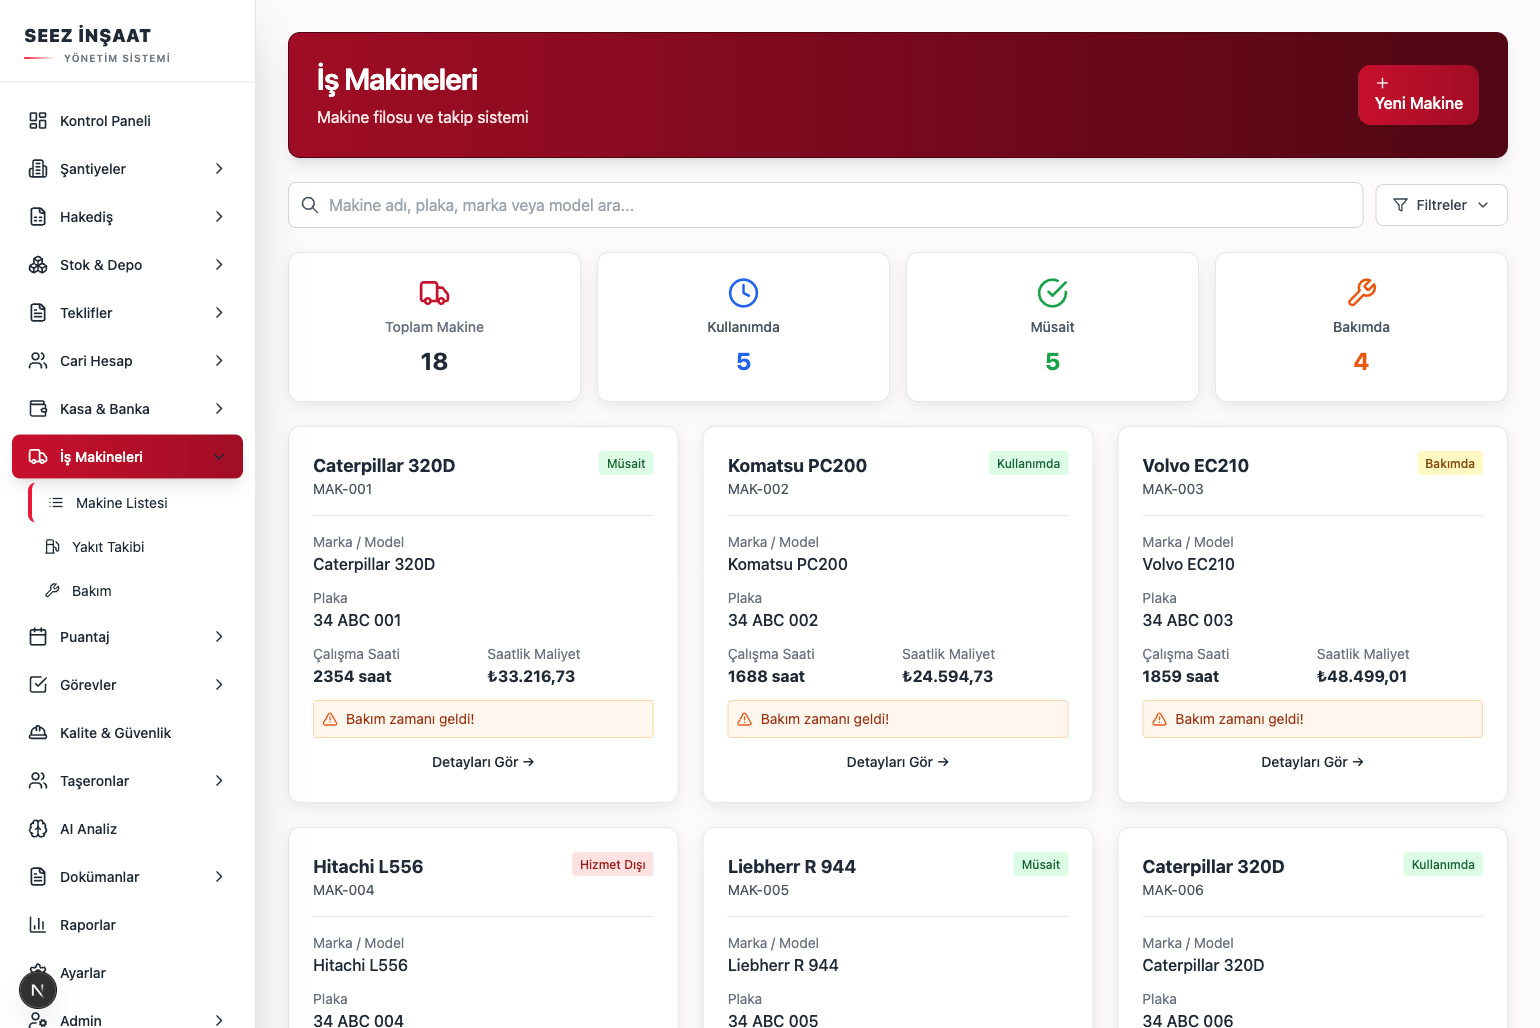Click the Kontrol Paneli dashboard icon
1540x1028 pixels.
[x=38, y=121]
